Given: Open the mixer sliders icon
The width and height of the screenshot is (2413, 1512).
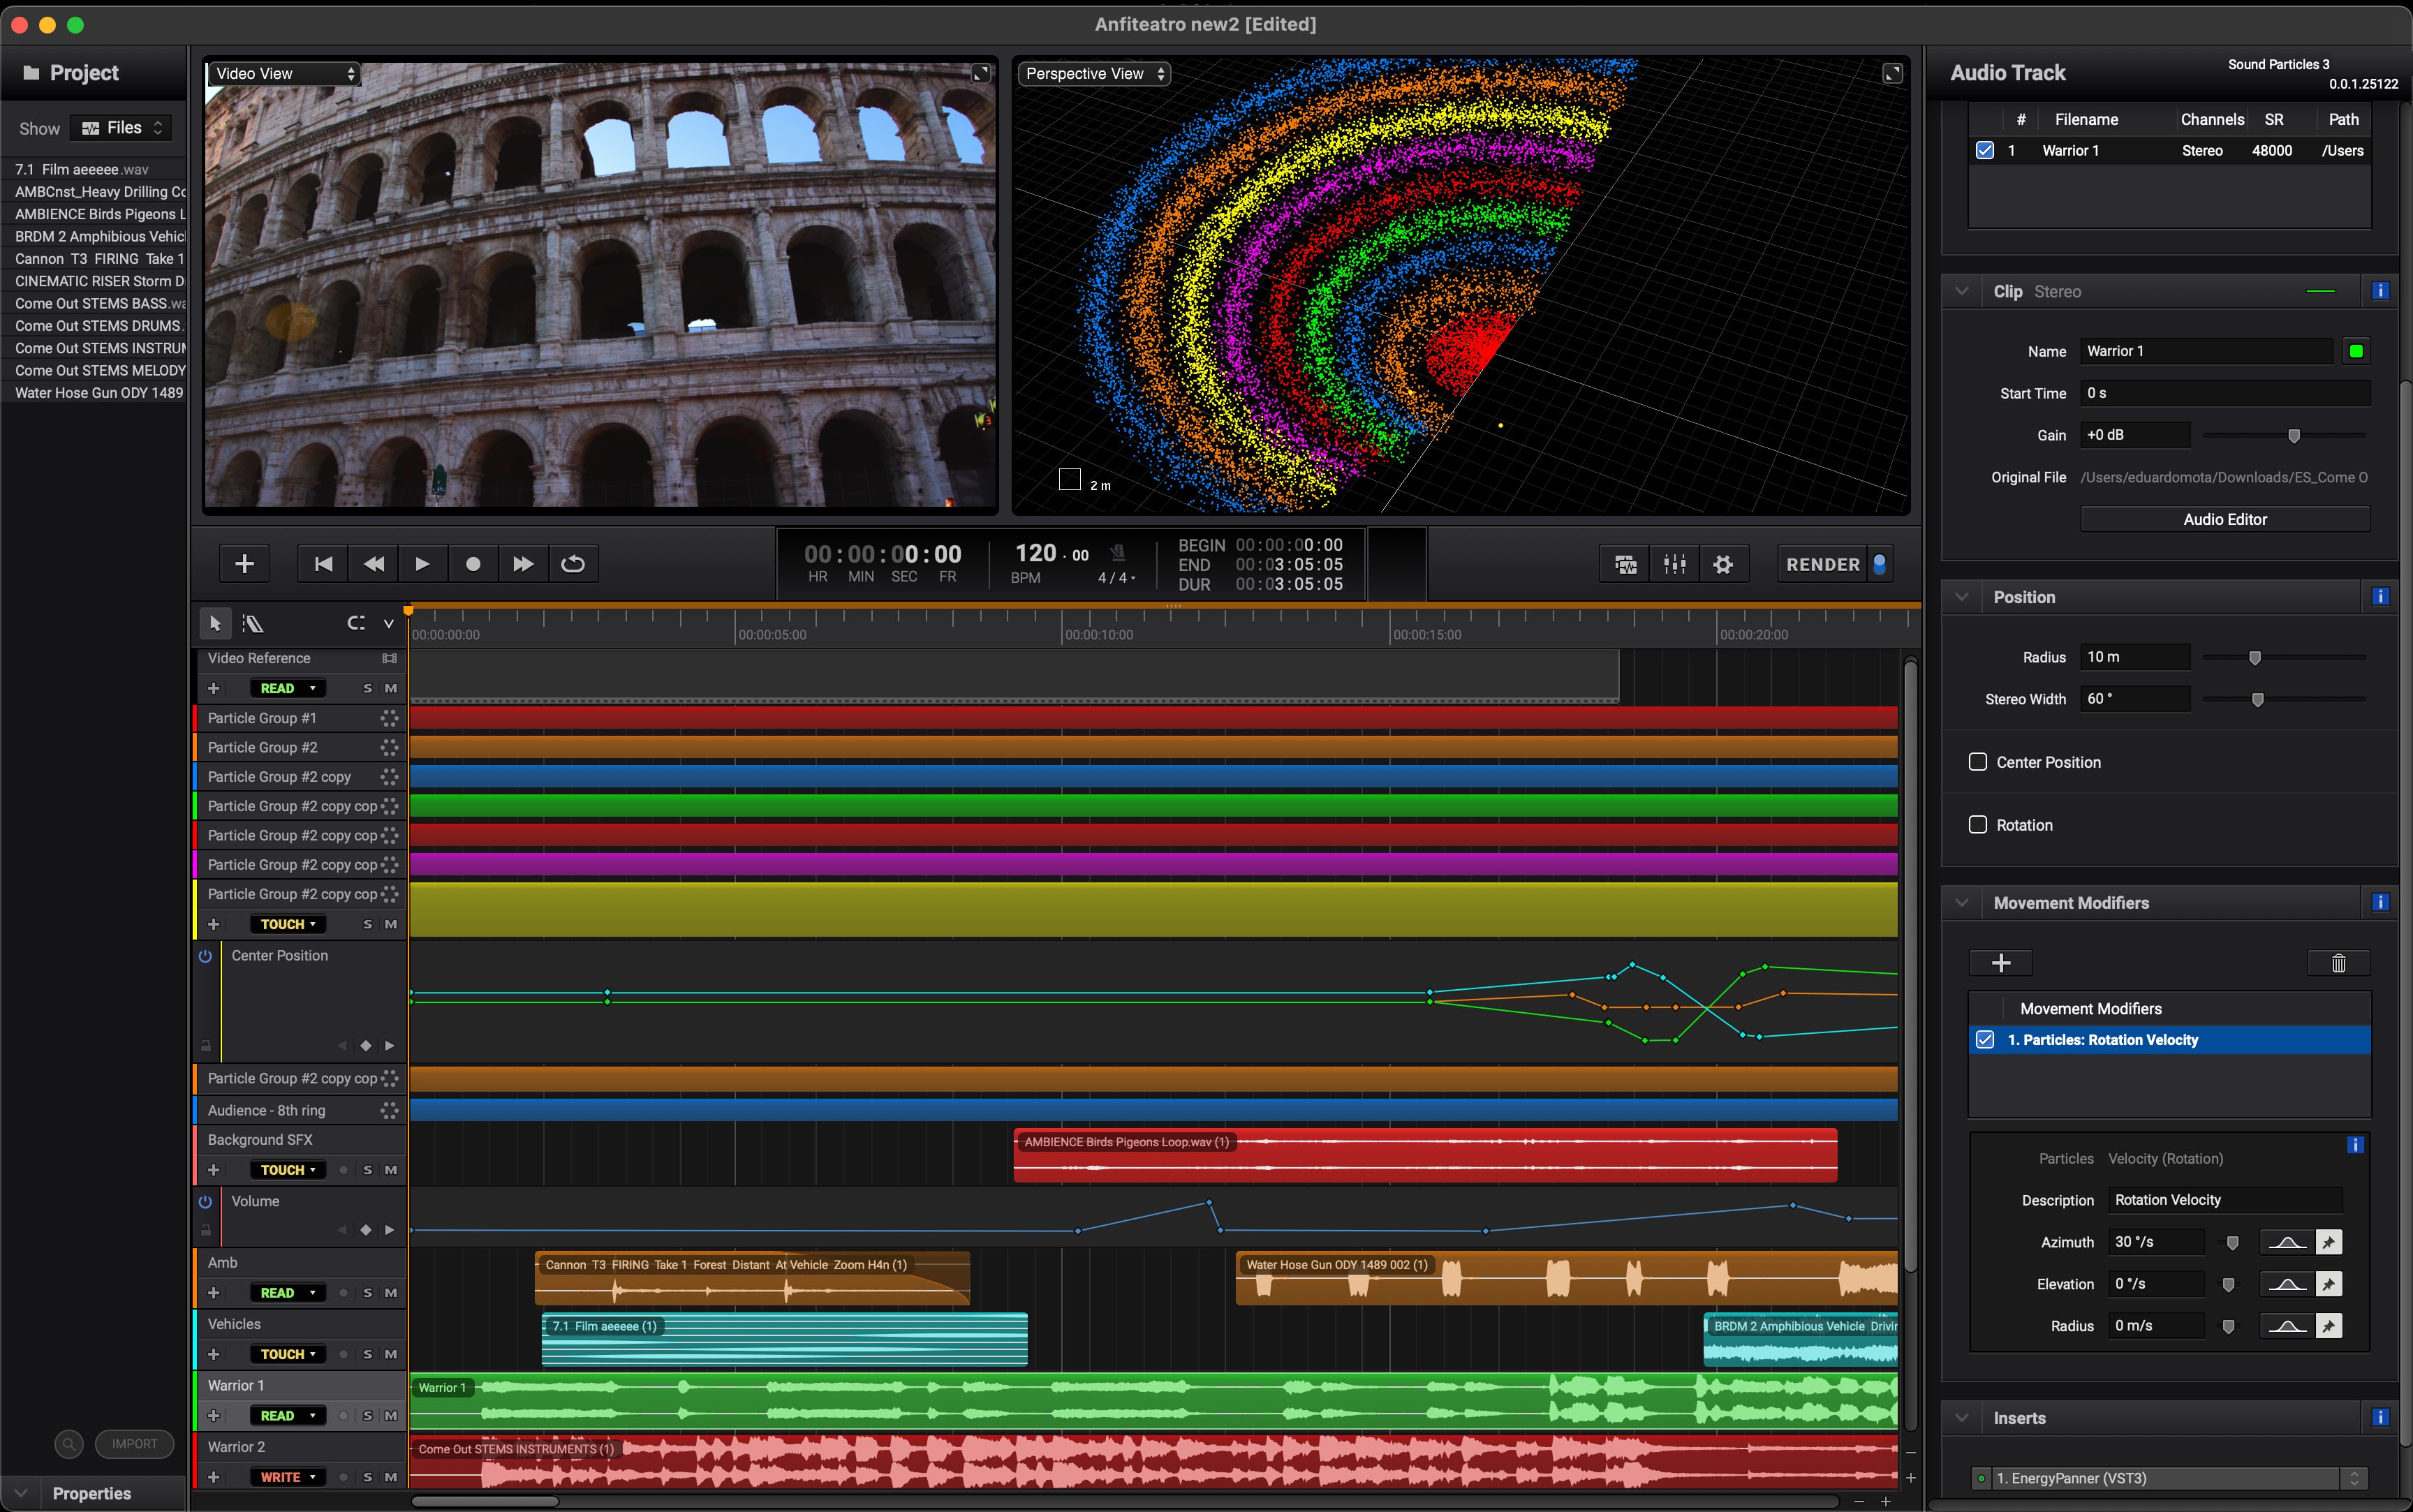Looking at the screenshot, I should [1674, 564].
